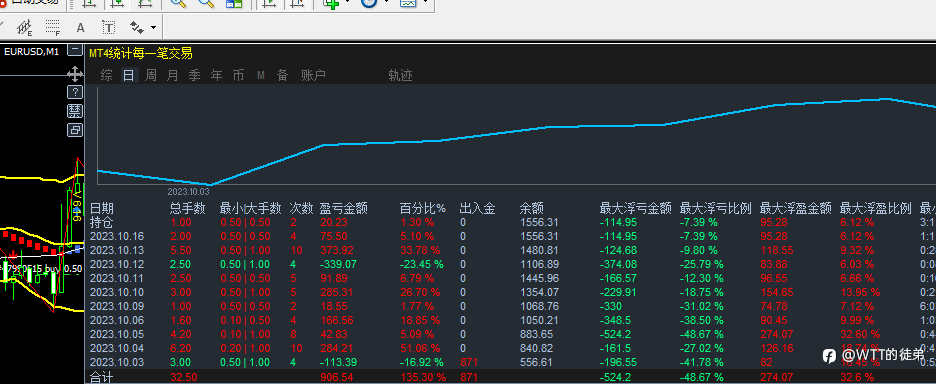Click the 最大浮盈比例 column header
Screen dimensions: 936x384
click(x=876, y=208)
